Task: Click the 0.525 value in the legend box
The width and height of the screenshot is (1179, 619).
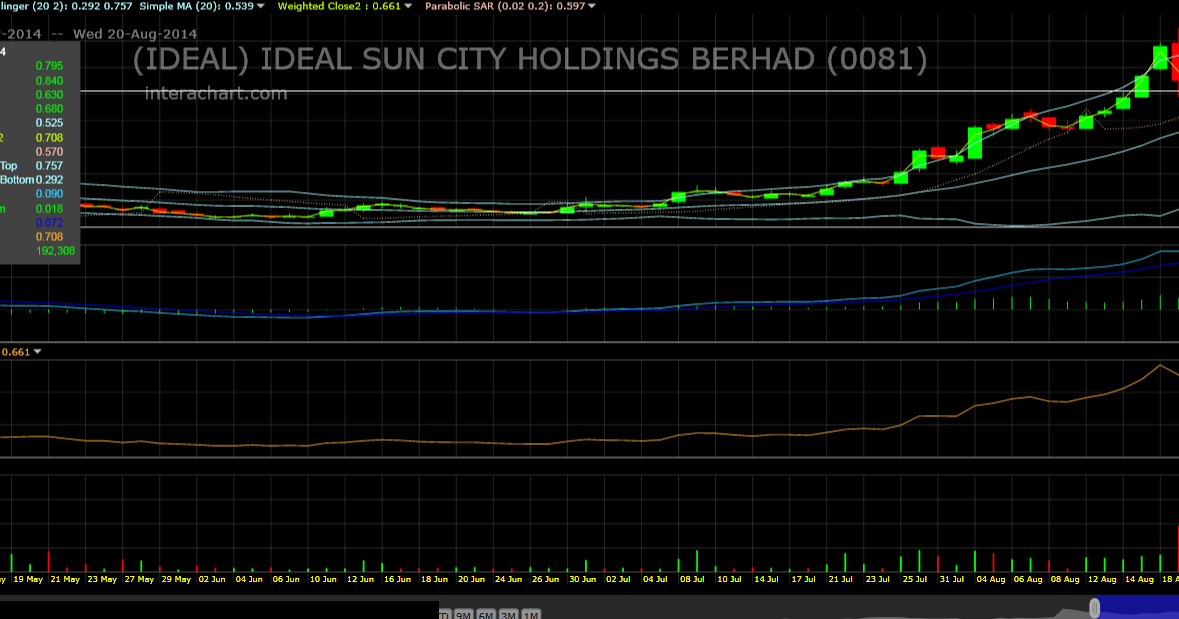Action: 50,123
